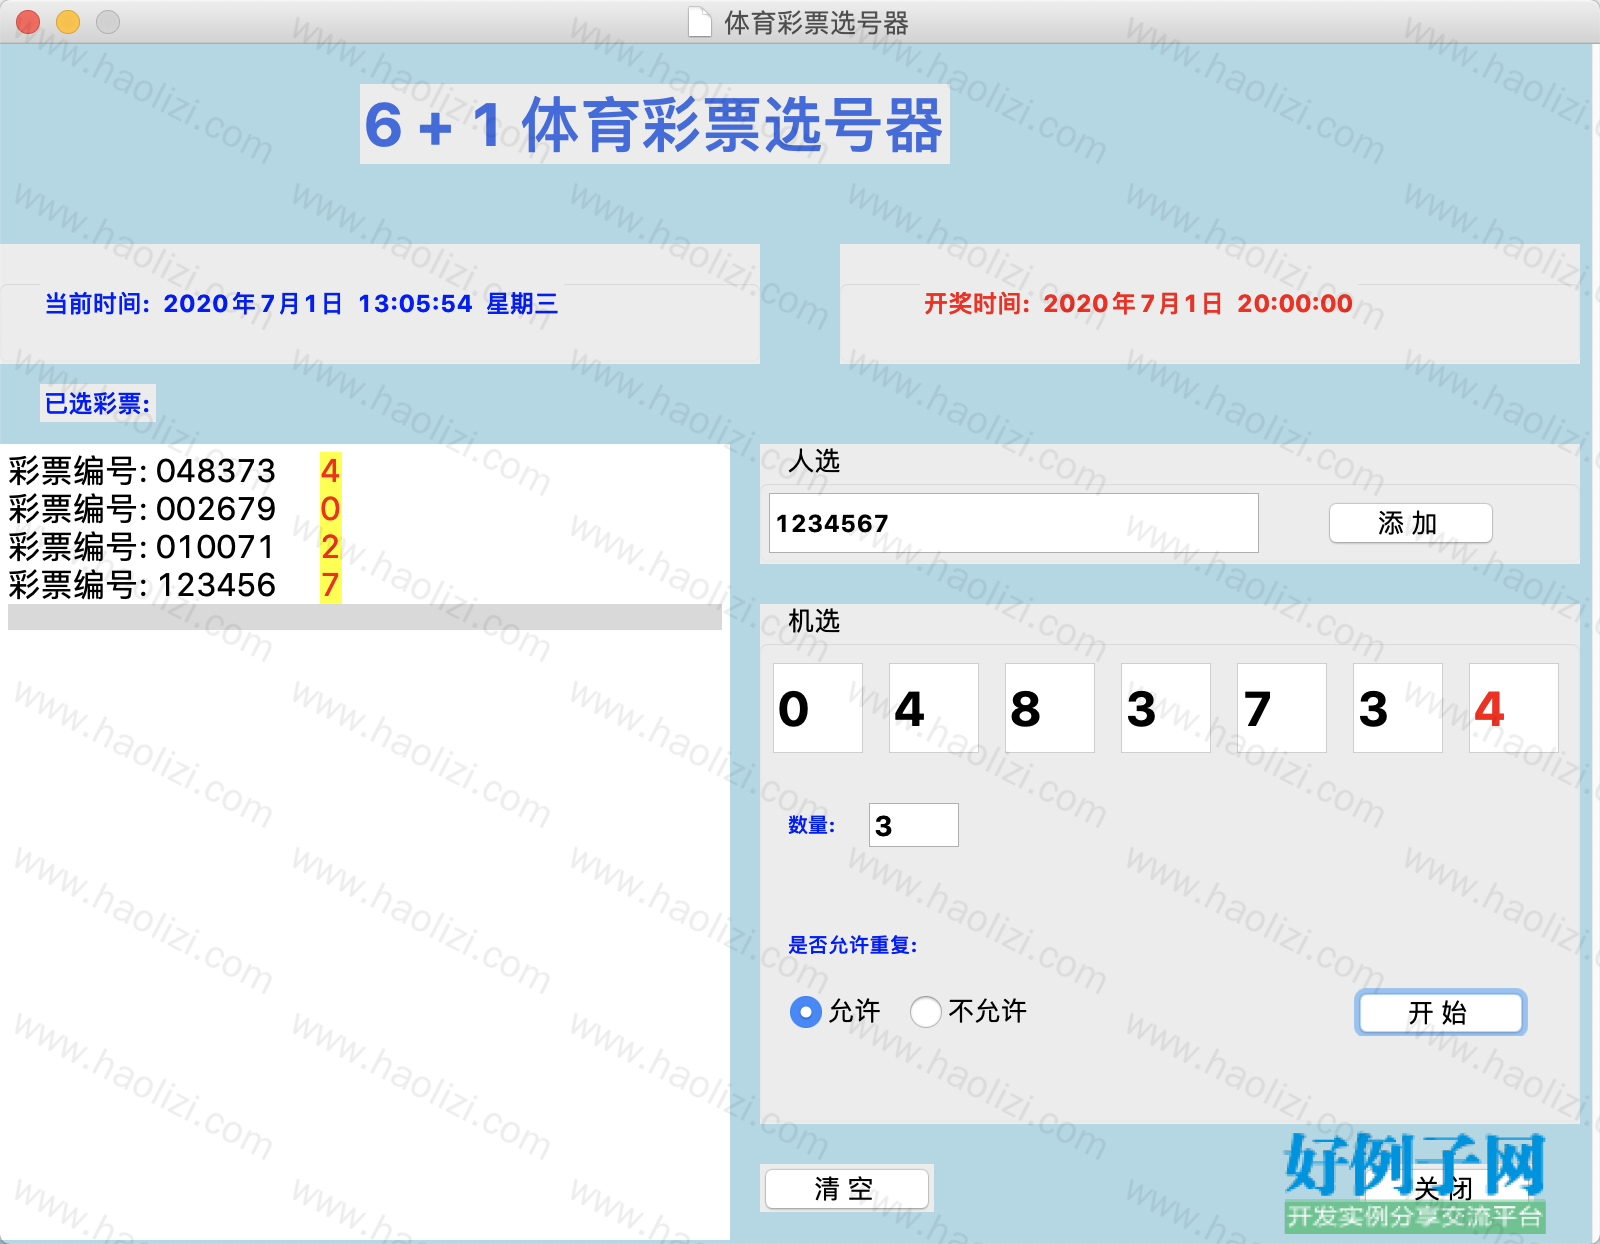Viewport: 1600px width, 1244px height.
Task: Focus the 人选 number input with 1234567
Action: pyautogui.click(x=1013, y=523)
